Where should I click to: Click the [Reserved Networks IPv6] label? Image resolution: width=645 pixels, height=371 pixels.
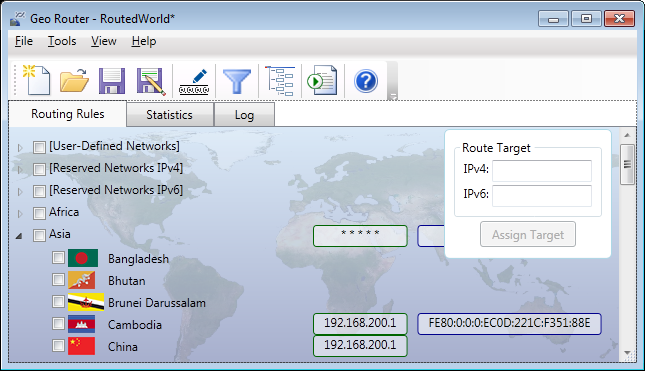[x=116, y=190]
